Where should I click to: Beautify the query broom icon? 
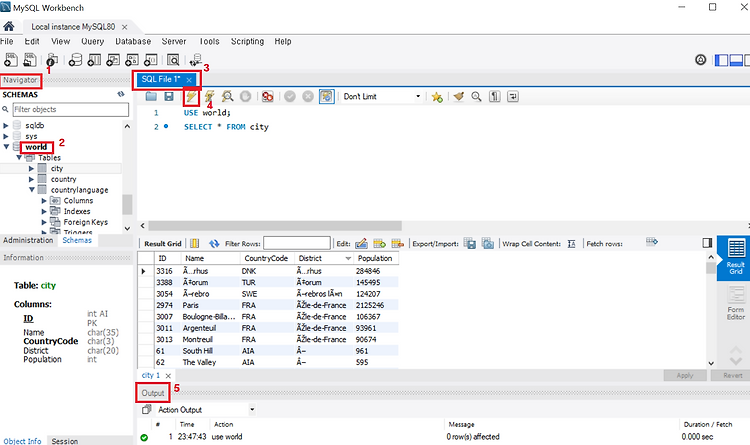458,96
